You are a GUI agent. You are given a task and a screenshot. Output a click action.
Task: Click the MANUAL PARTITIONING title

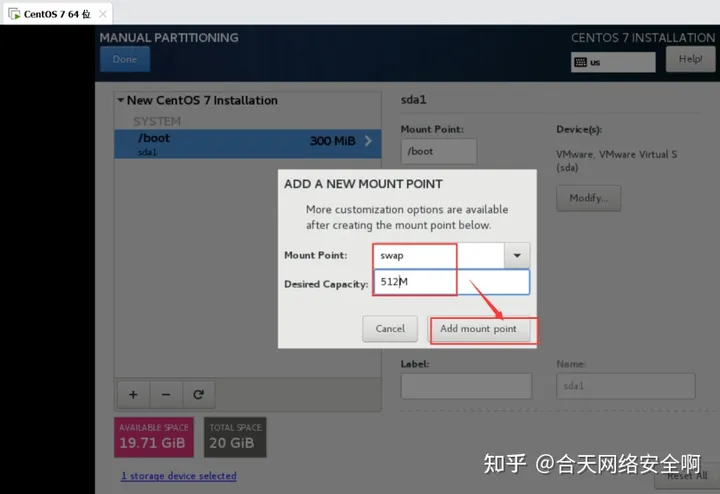point(169,38)
